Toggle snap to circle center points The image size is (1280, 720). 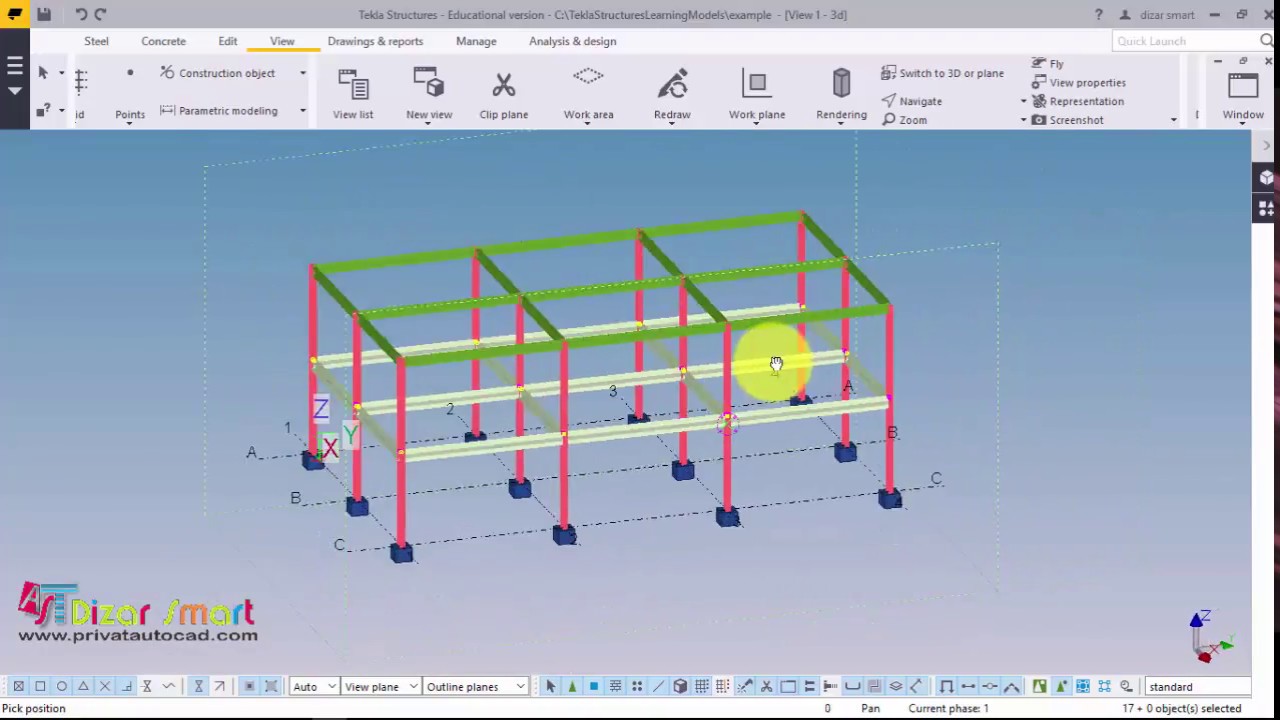62,686
